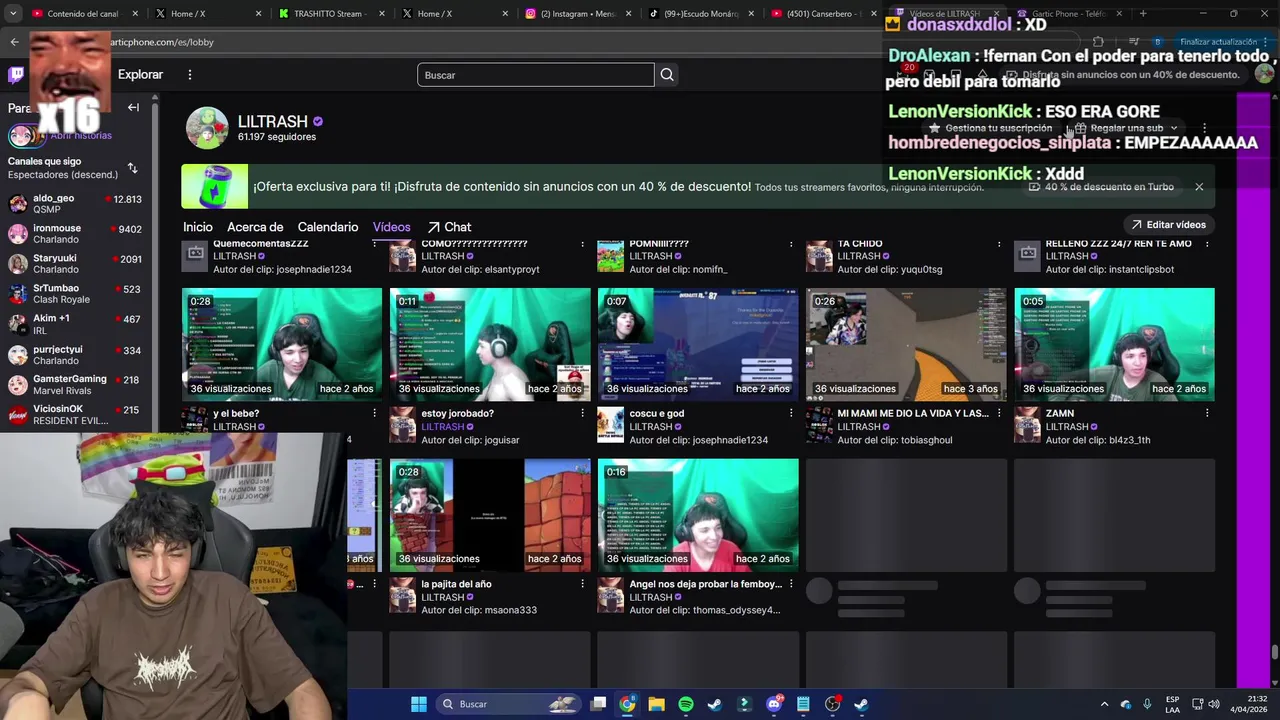Open Regalar una sub dropdown
1280x720 pixels.
click(1127, 128)
